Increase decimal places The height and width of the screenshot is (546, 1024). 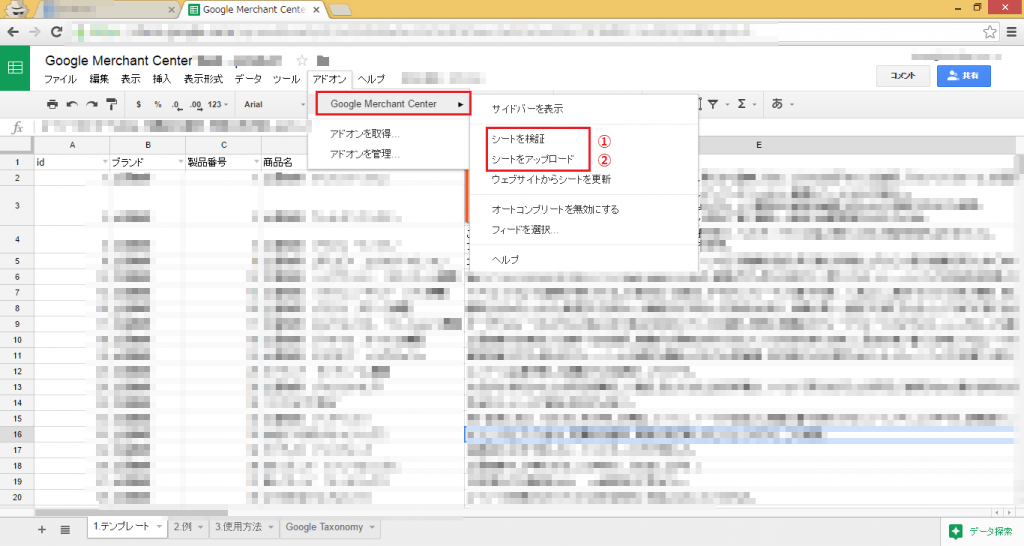pos(195,104)
